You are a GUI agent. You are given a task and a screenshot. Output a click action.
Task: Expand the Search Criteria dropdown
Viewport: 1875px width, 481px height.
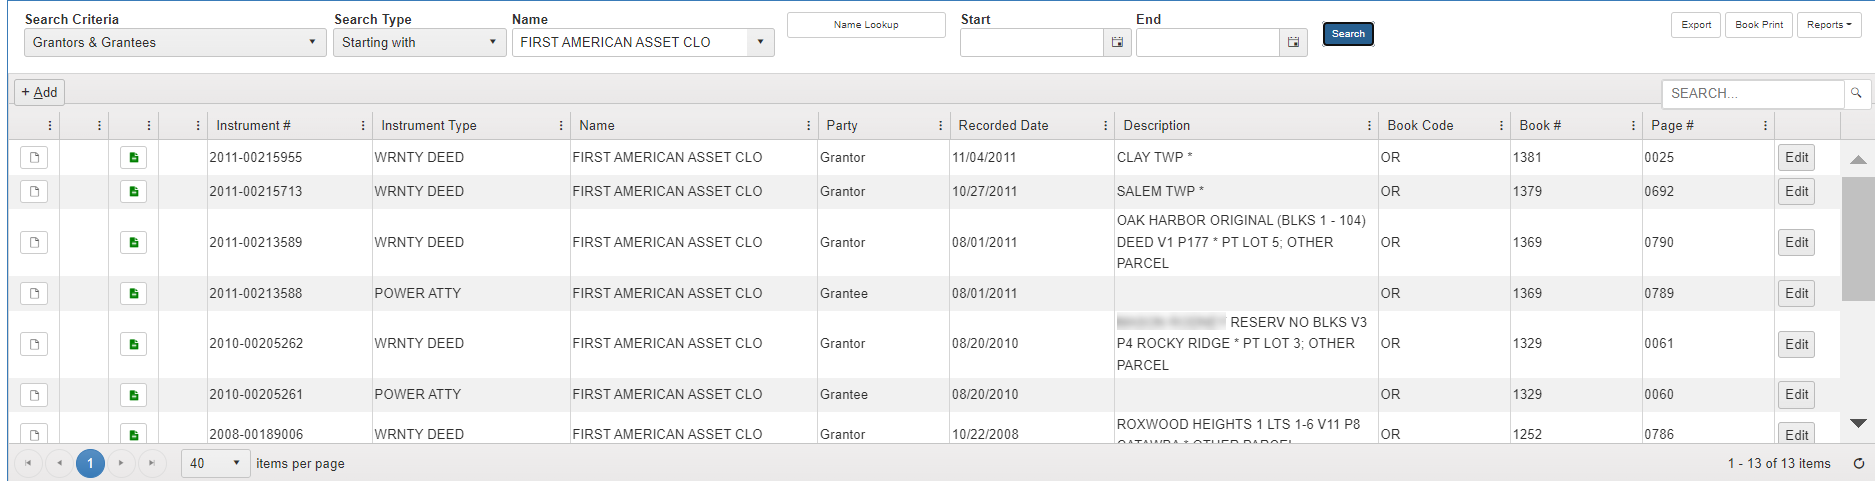(x=175, y=42)
